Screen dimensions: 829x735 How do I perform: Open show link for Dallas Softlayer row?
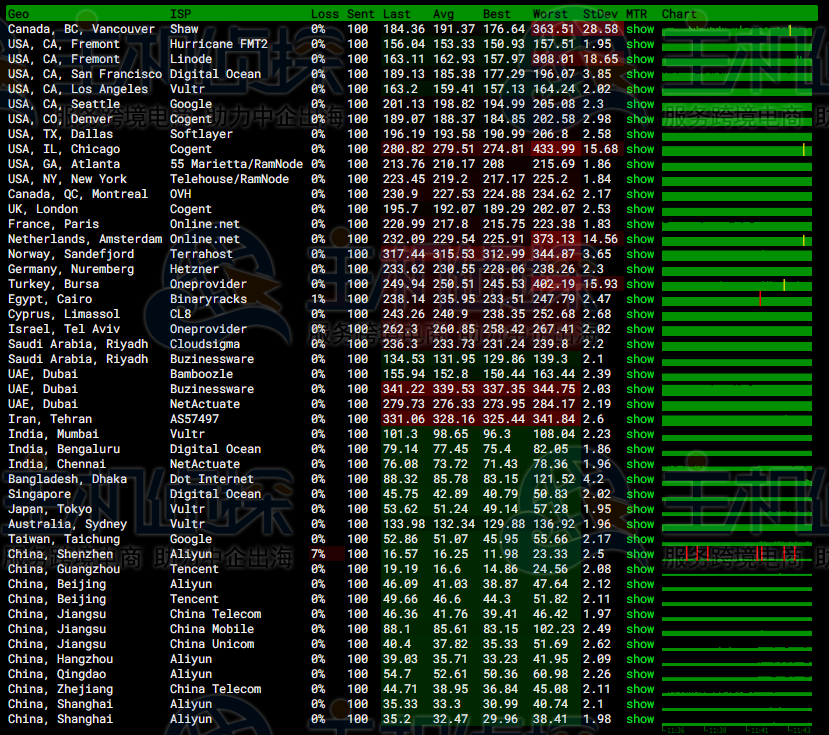640,134
